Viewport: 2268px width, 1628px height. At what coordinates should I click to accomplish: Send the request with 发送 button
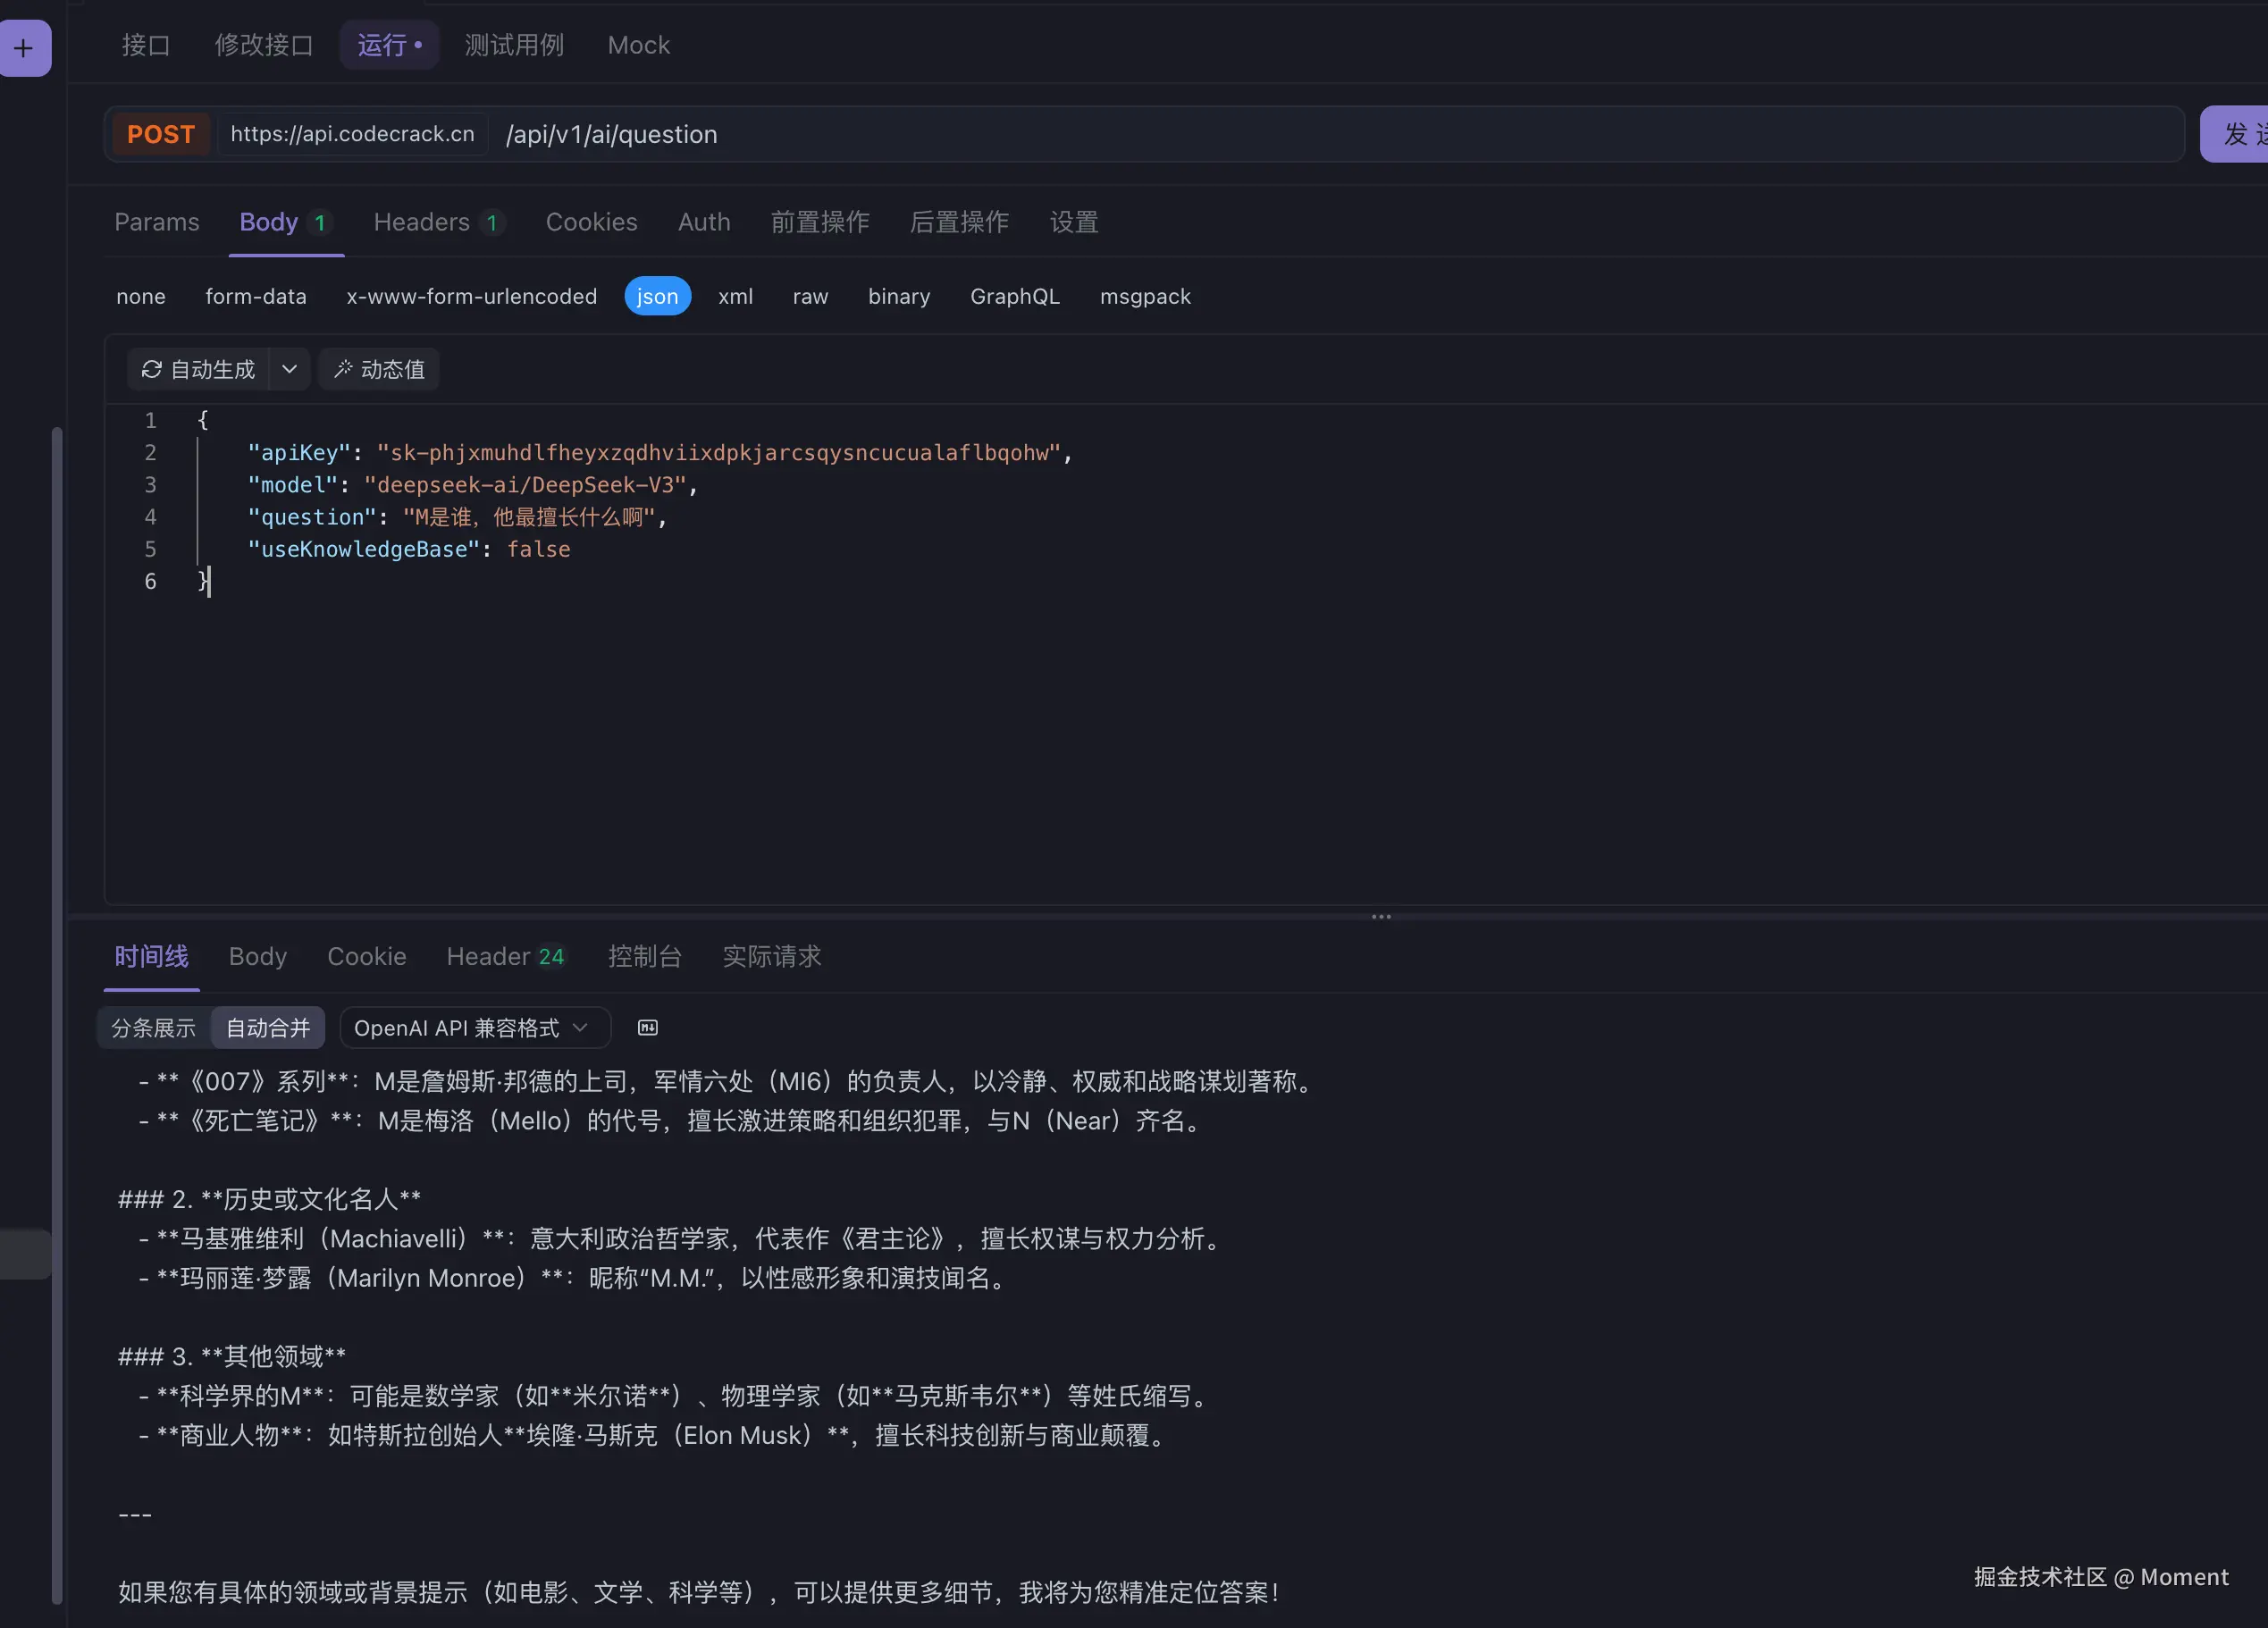click(x=2242, y=133)
